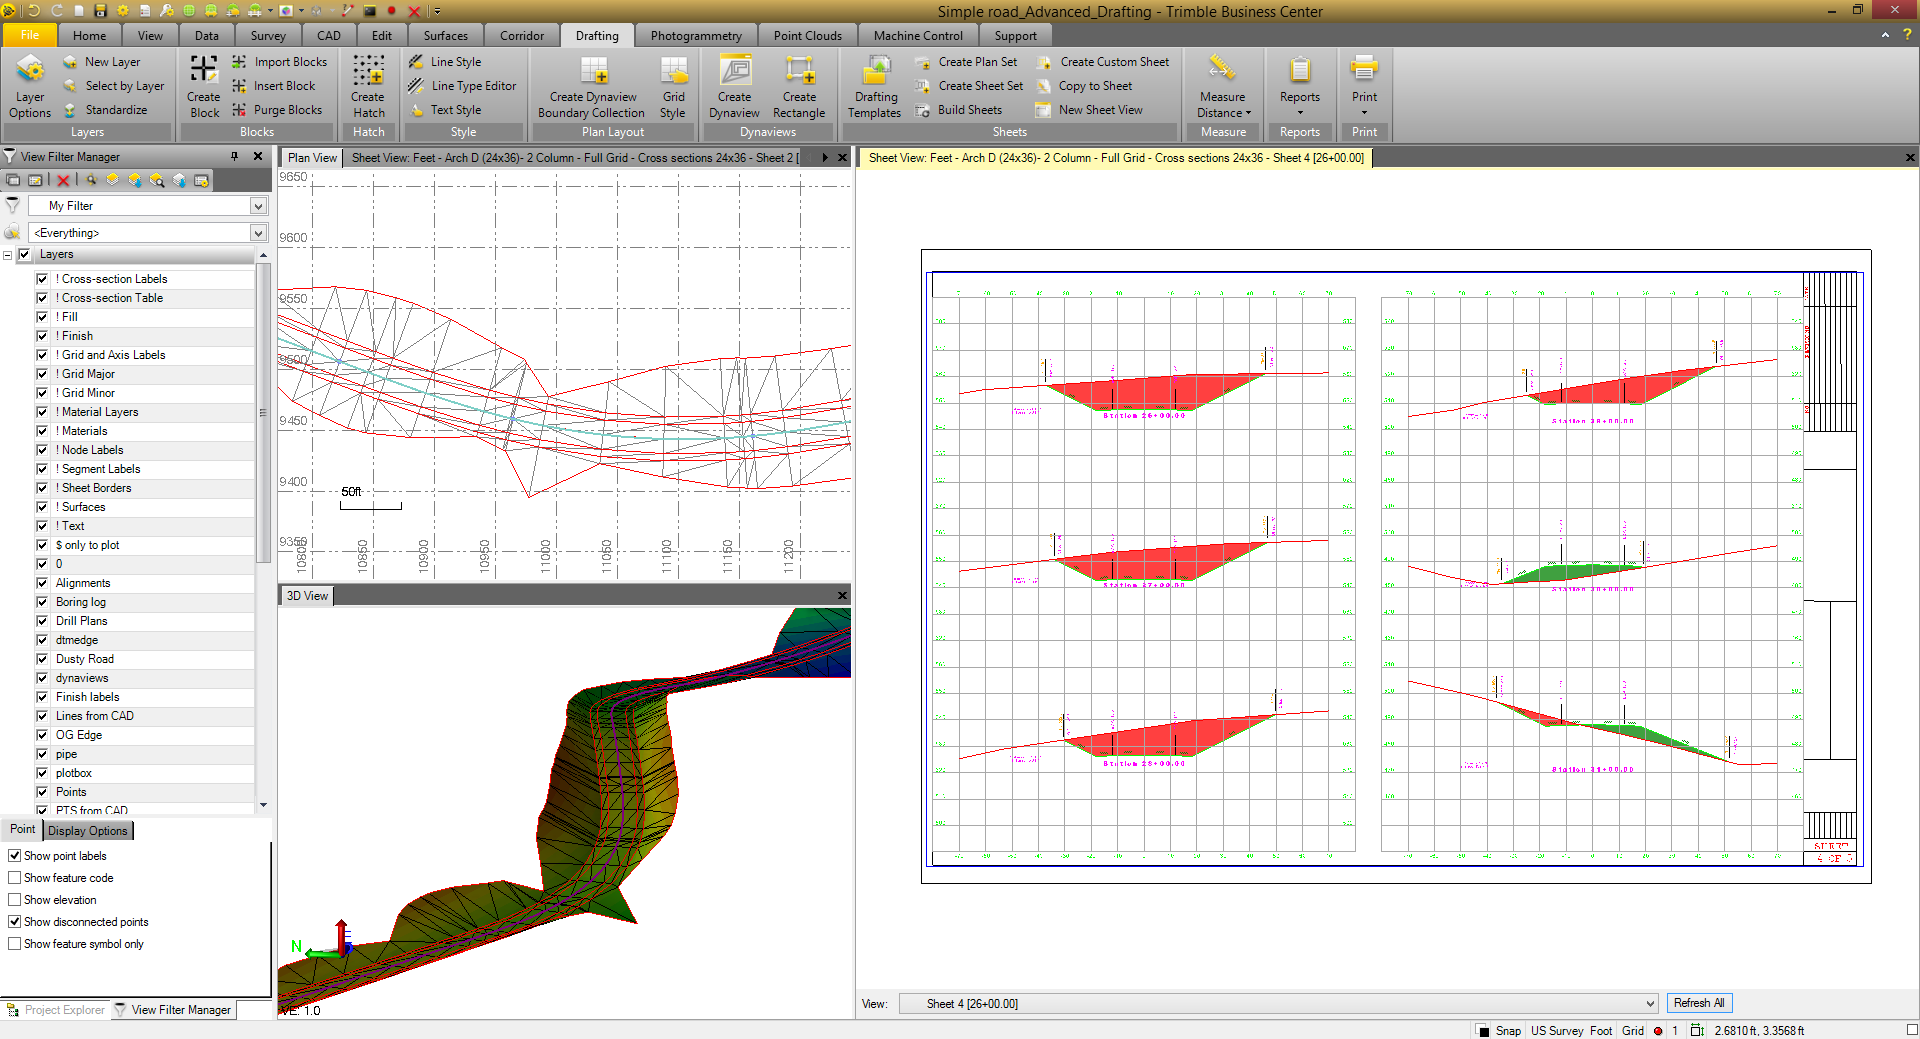1920x1039 pixels.
Task: Enable Show feature code option
Action: 15,878
